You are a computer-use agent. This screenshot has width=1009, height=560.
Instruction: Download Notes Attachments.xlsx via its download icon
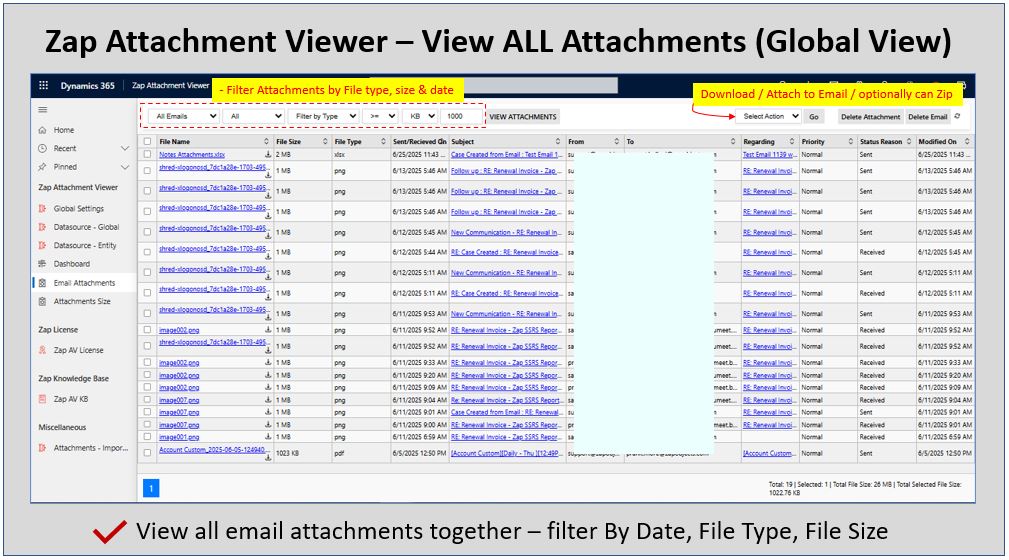(x=268, y=154)
